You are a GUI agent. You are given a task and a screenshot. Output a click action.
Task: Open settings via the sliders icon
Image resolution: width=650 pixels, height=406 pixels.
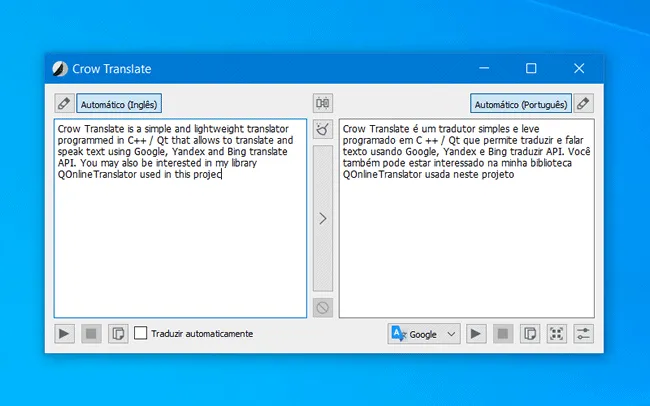coord(583,333)
